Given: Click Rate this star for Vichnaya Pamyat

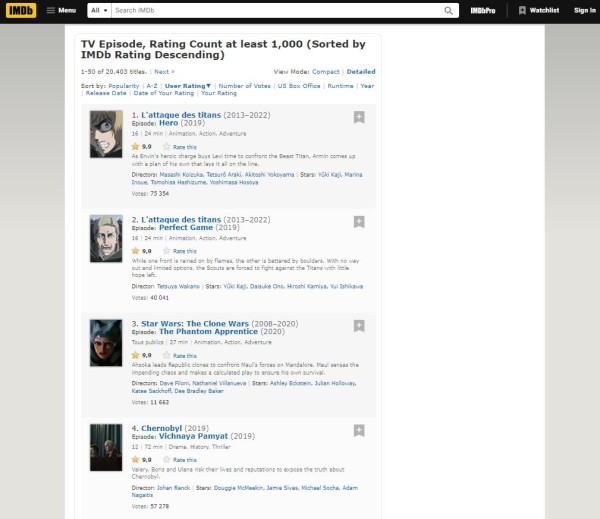Looking at the screenshot, I should 166,460.
